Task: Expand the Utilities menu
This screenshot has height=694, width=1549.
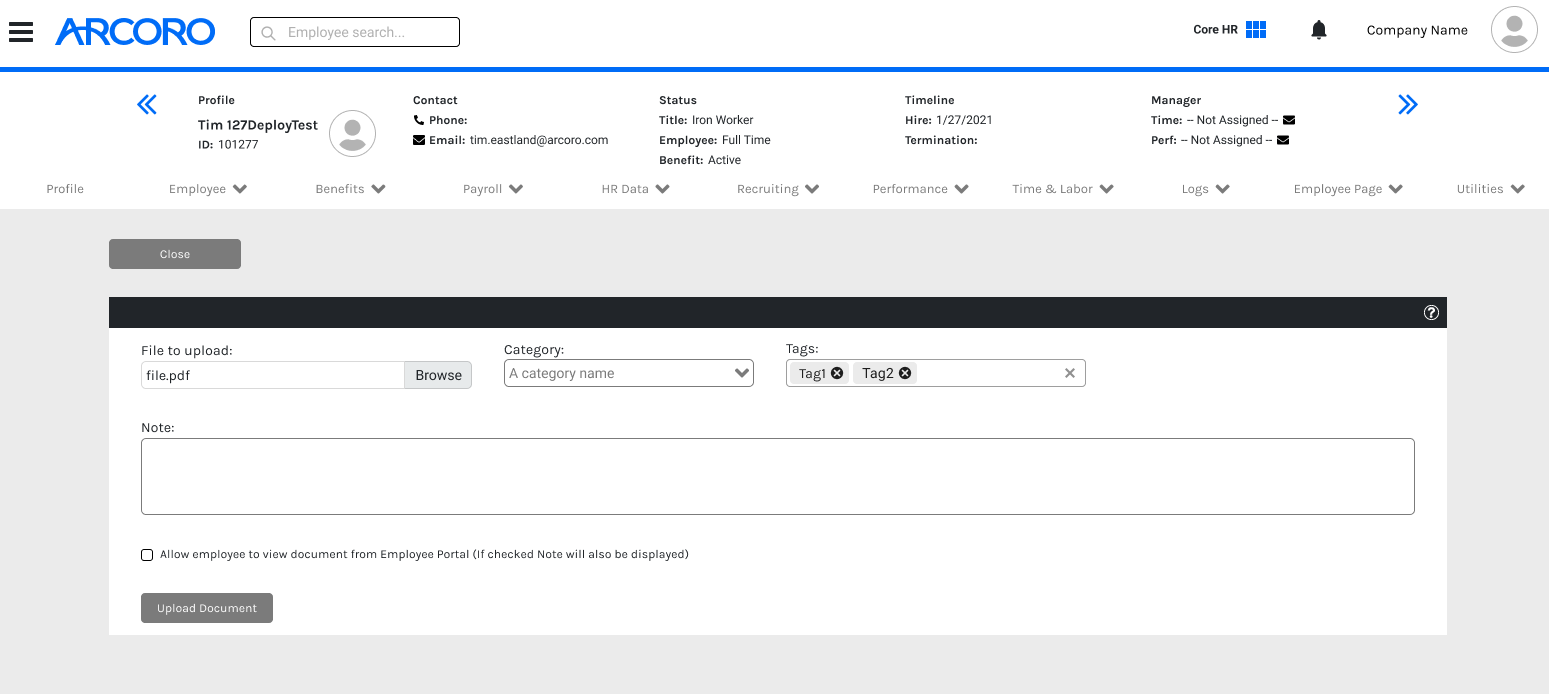Action: pos(1490,189)
